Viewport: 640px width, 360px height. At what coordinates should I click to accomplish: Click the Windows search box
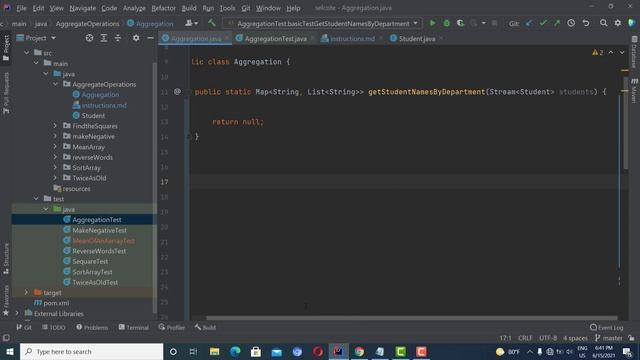tap(91, 351)
